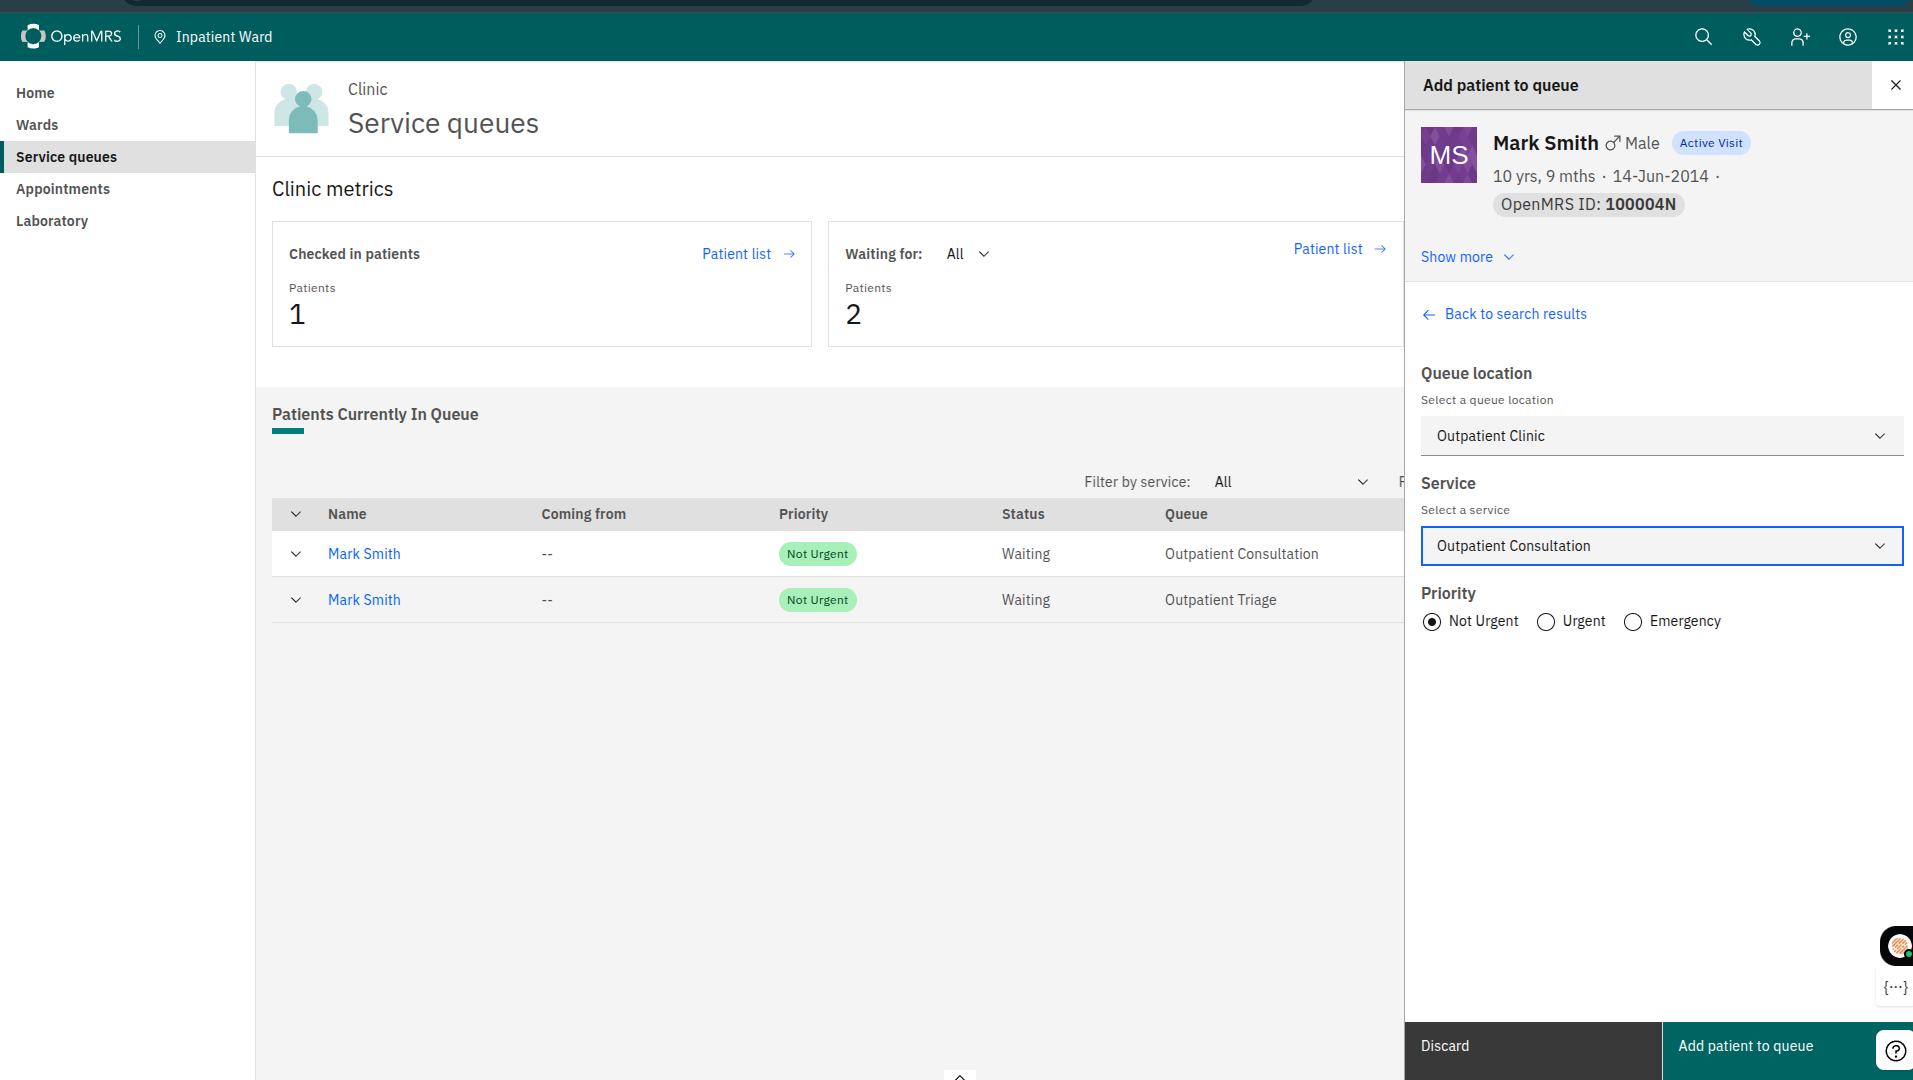This screenshot has height=1080, width=1913.
Task: Click the OpenMRS logo
Action: (71, 37)
